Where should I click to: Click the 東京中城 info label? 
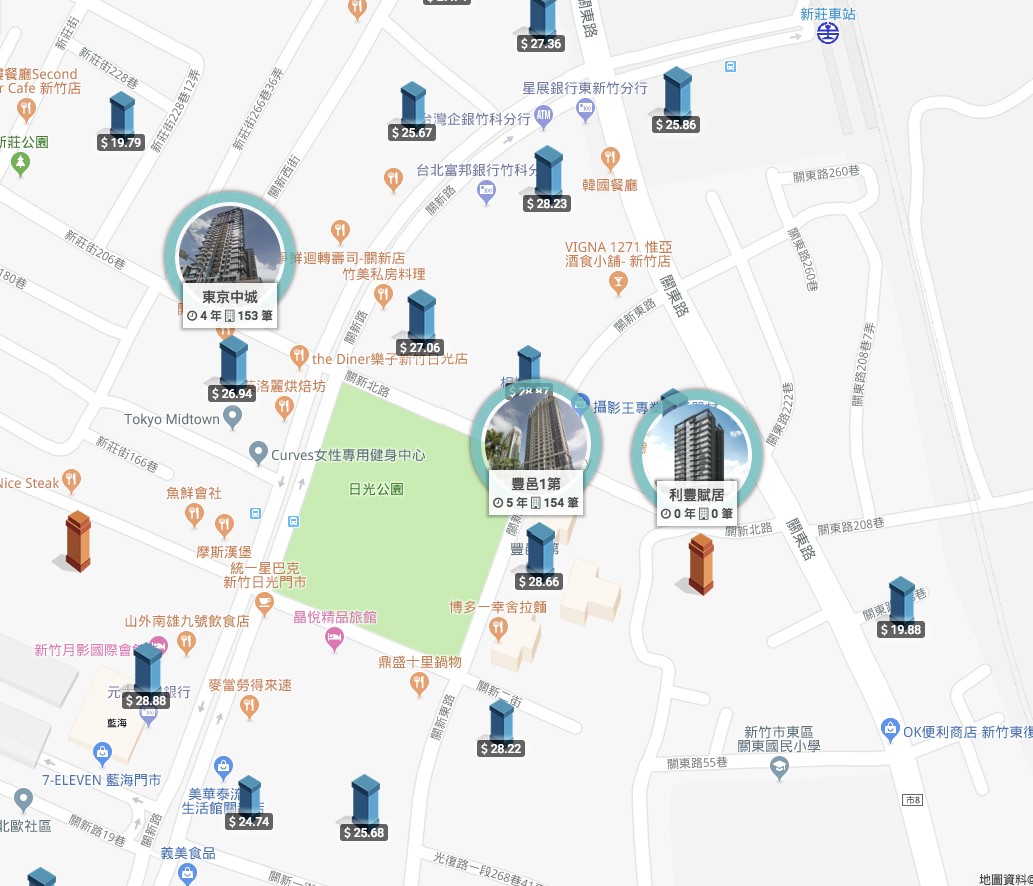(230, 306)
